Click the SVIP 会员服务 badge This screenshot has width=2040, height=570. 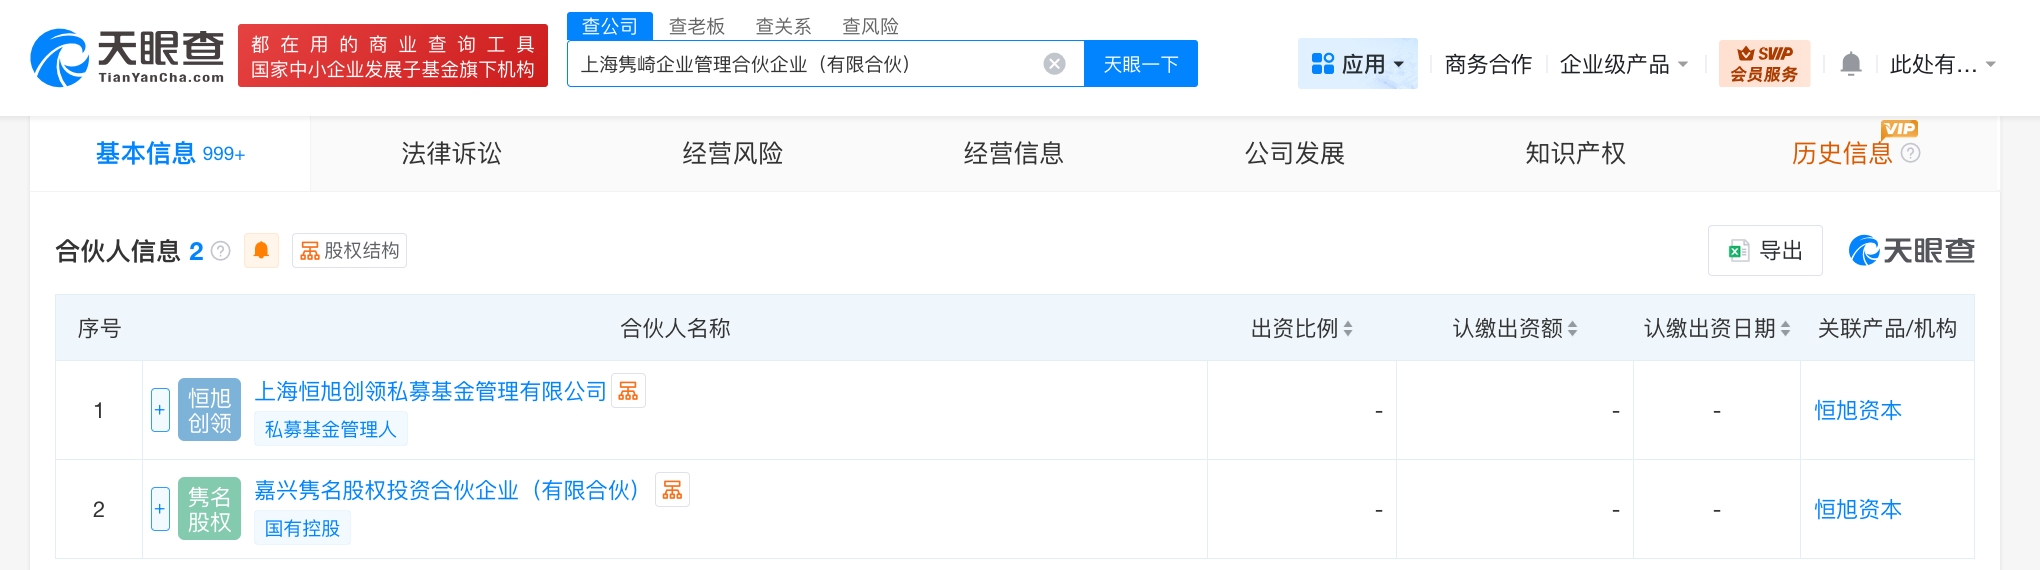point(1764,64)
